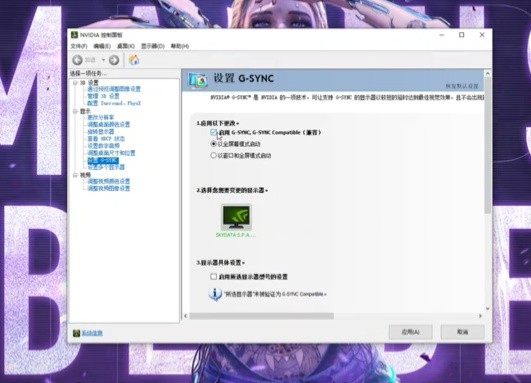Click the Forward arrow toolbar button
This screenshot has width=531, height=383.
[114, 60]
